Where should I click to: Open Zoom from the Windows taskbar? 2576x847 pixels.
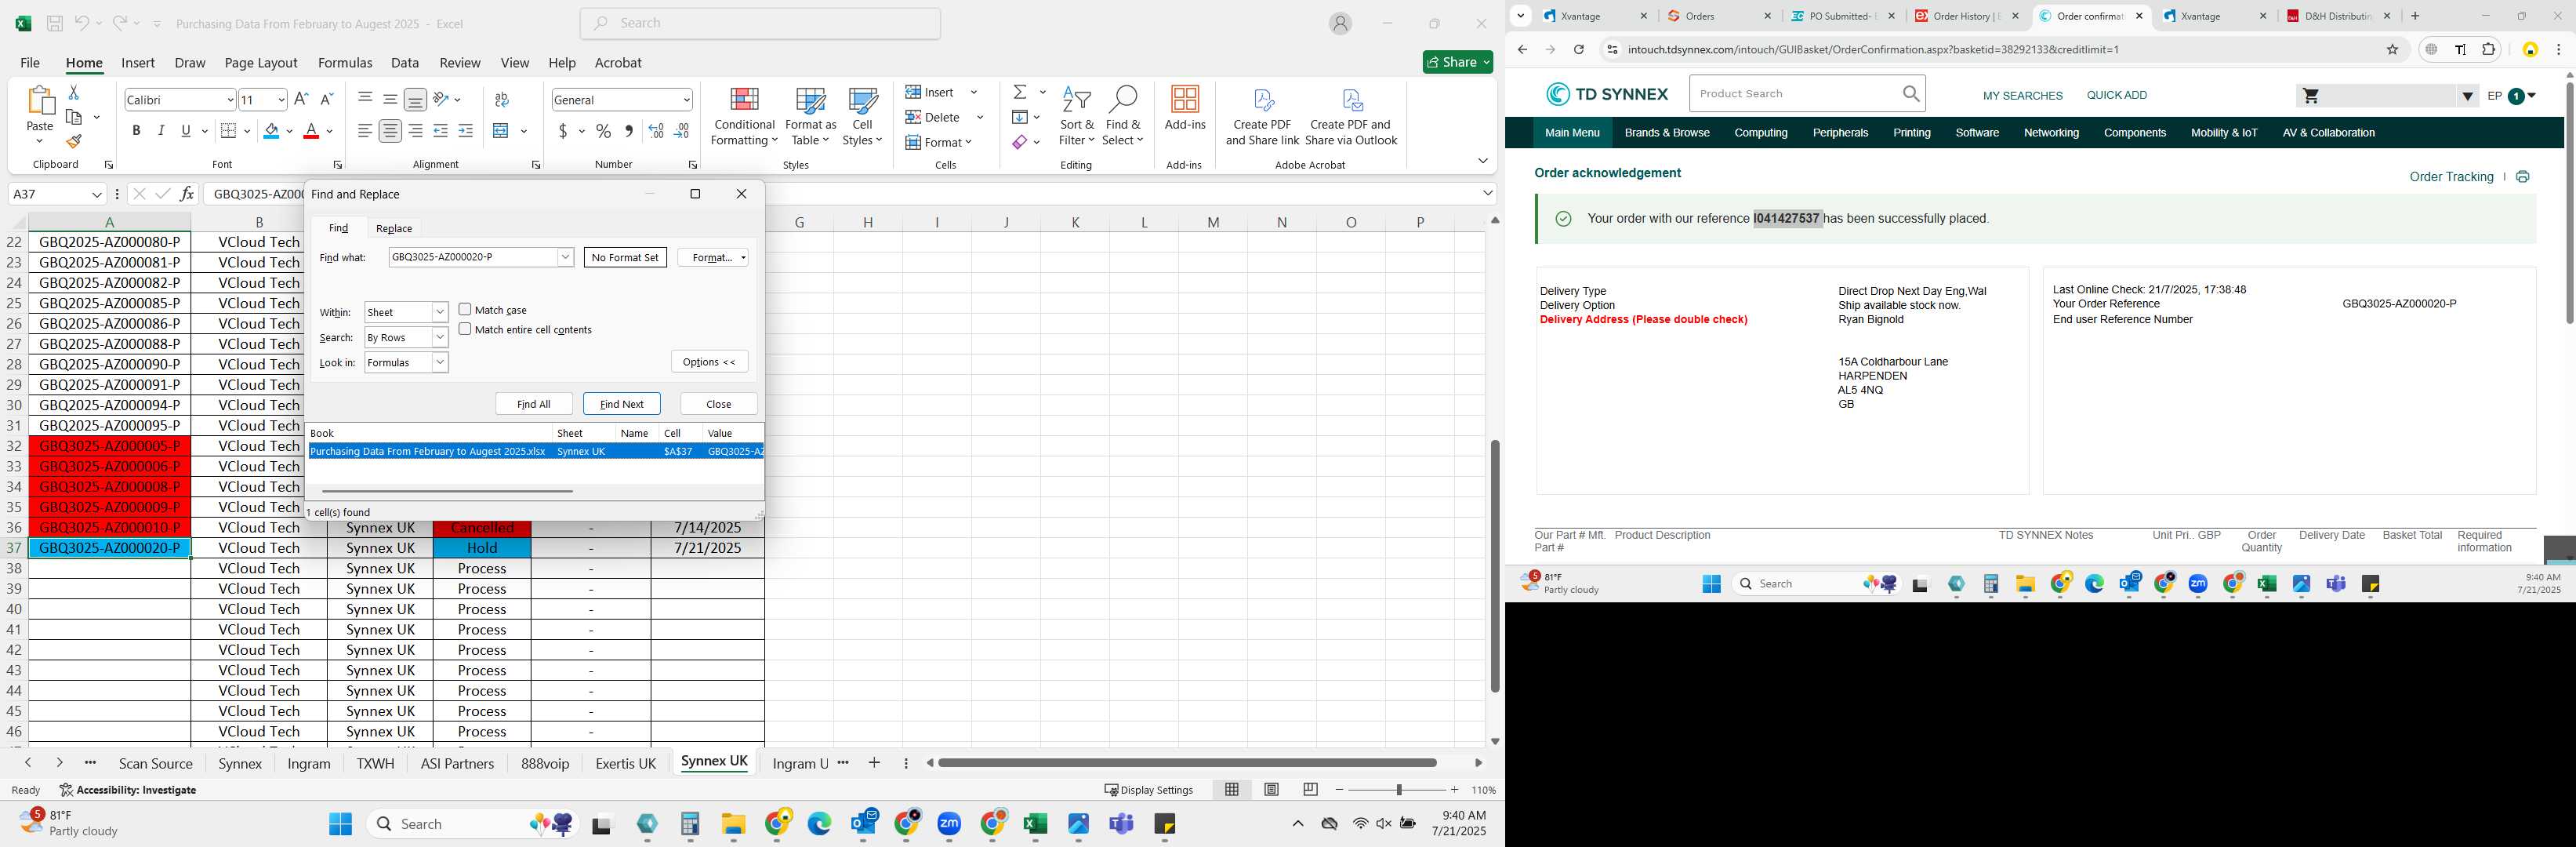949,824
